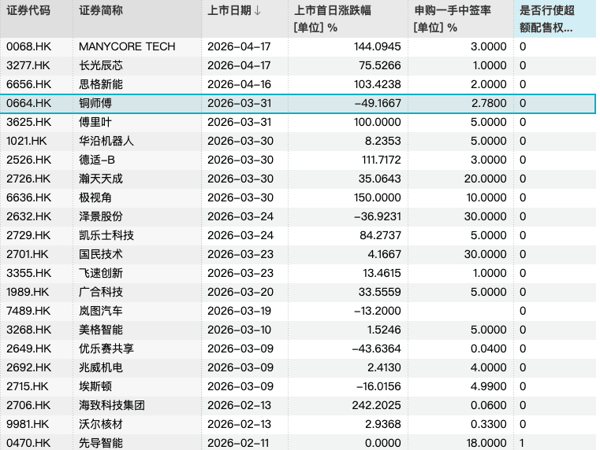Select the 2026-04-16 listing date cell
600x450 pixels.
[x=238, y=85]
